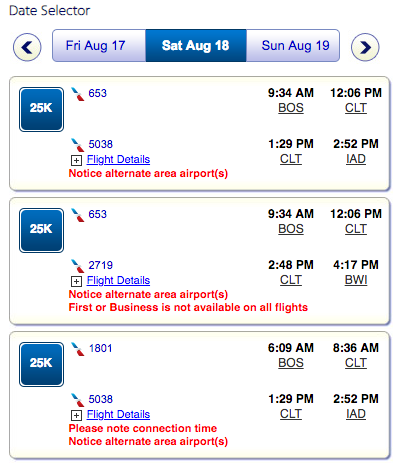Advance to later dates with right arrow
Screen dimensions: 396x464
(x=365, y=47)
